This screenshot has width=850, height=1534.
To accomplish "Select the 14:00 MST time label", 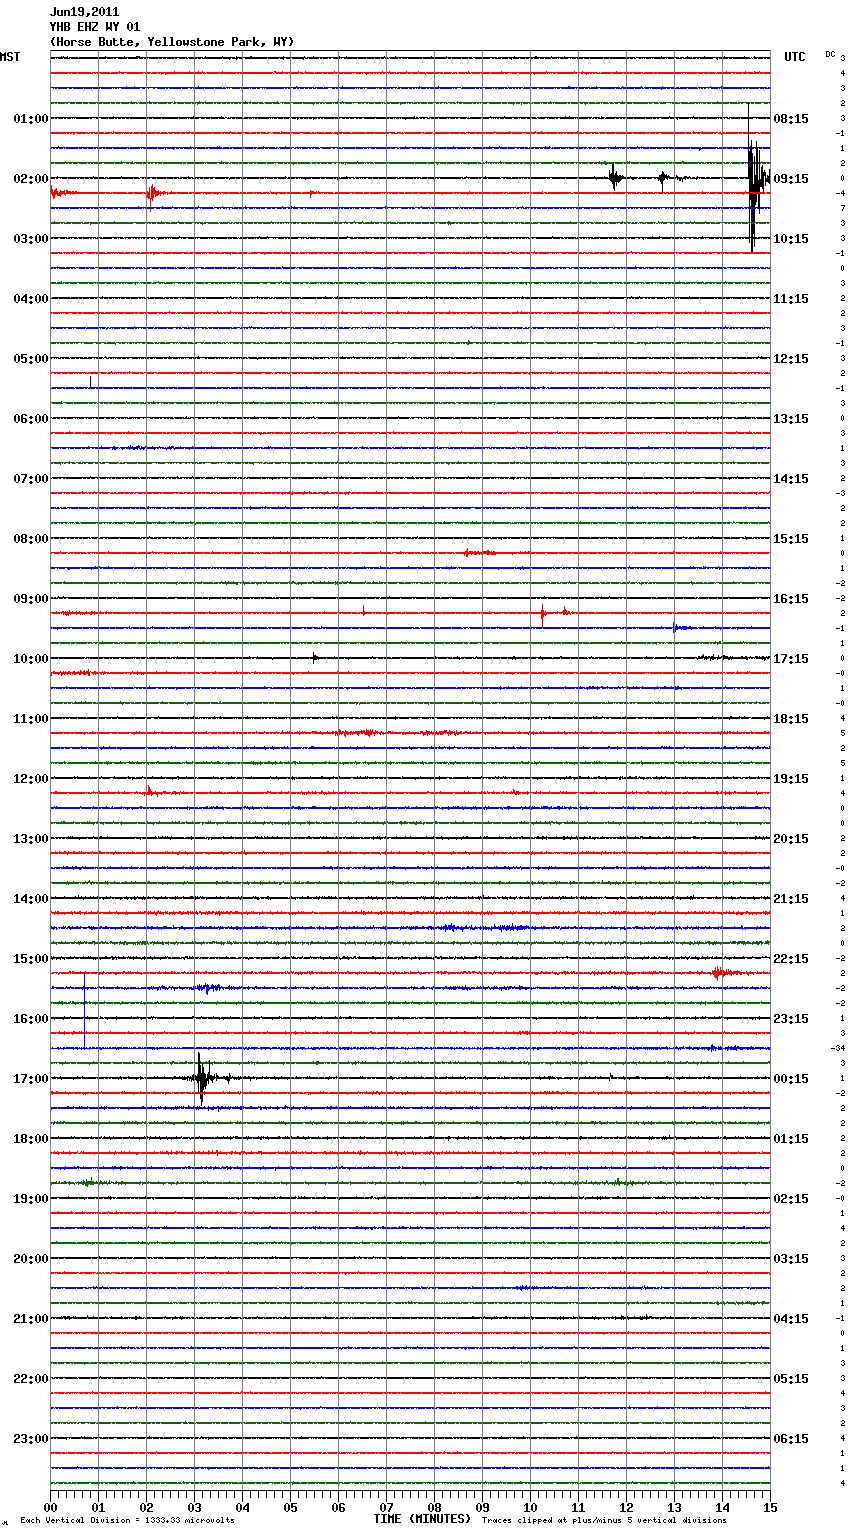I will [x=30, y=899].
